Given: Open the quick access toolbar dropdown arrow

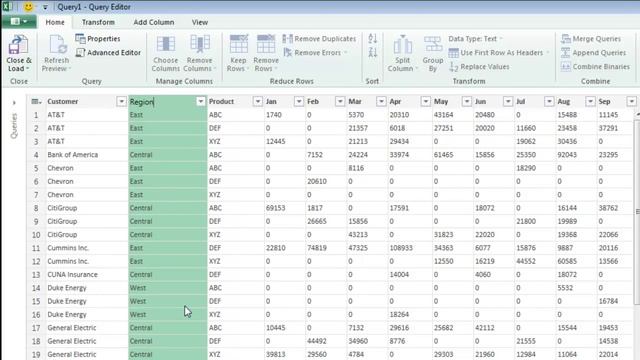Looking at the screenshot, I should [x=45, y=7].
